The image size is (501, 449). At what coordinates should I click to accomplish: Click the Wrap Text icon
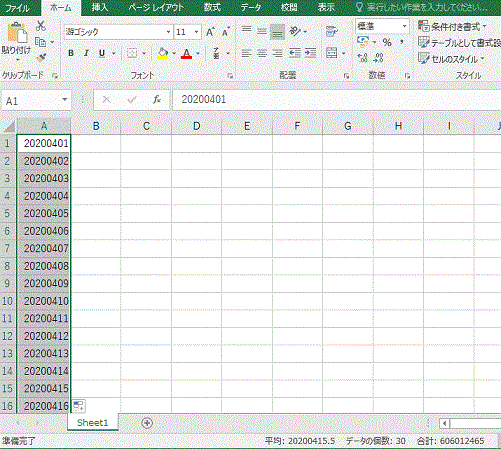(332, 32)
